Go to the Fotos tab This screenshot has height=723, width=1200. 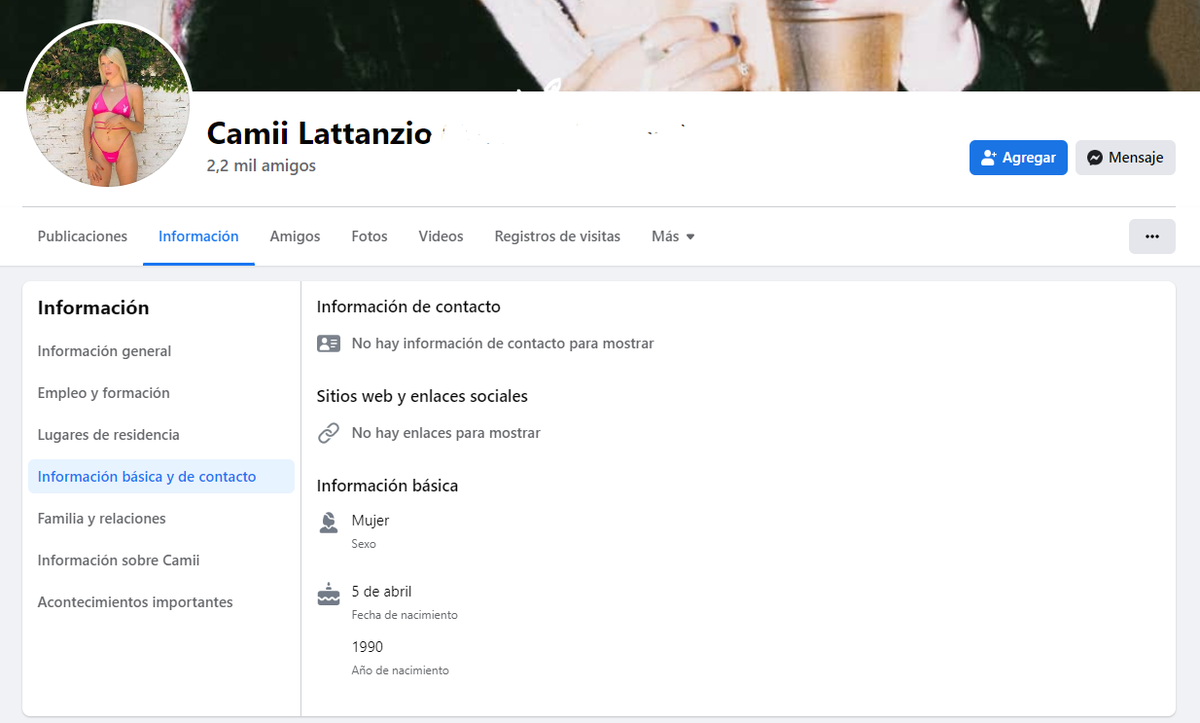[369, 237]
